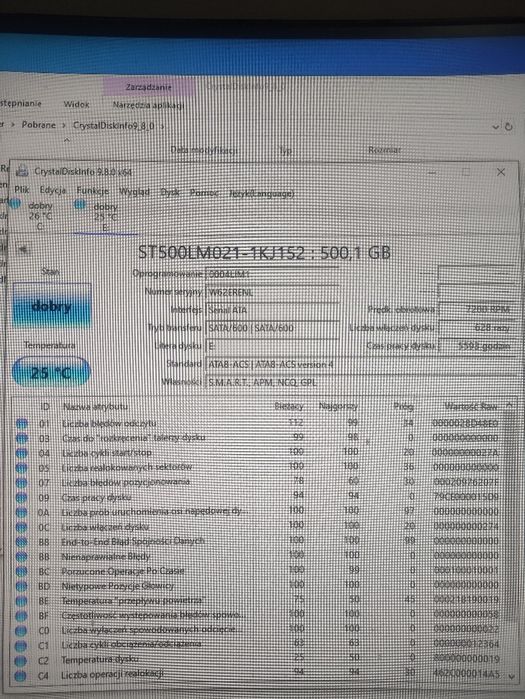
Task: Click the blue dobry health status button
Action: (52, 306)
